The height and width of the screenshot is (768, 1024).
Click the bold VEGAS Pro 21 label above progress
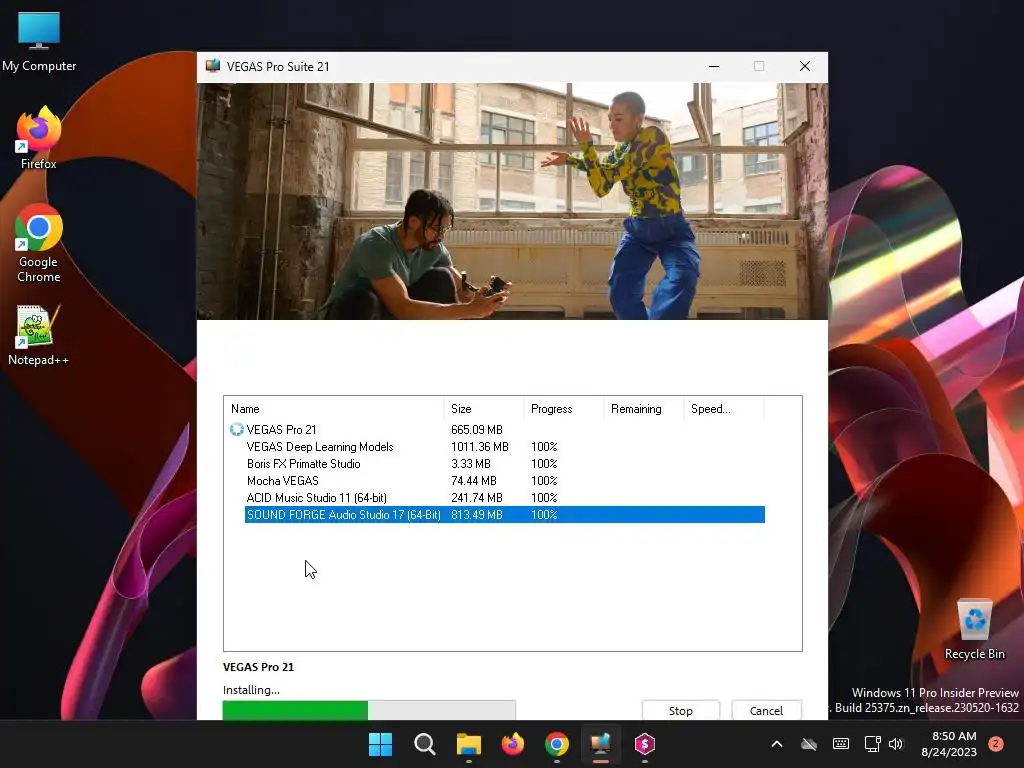click(x=259, y=667)
